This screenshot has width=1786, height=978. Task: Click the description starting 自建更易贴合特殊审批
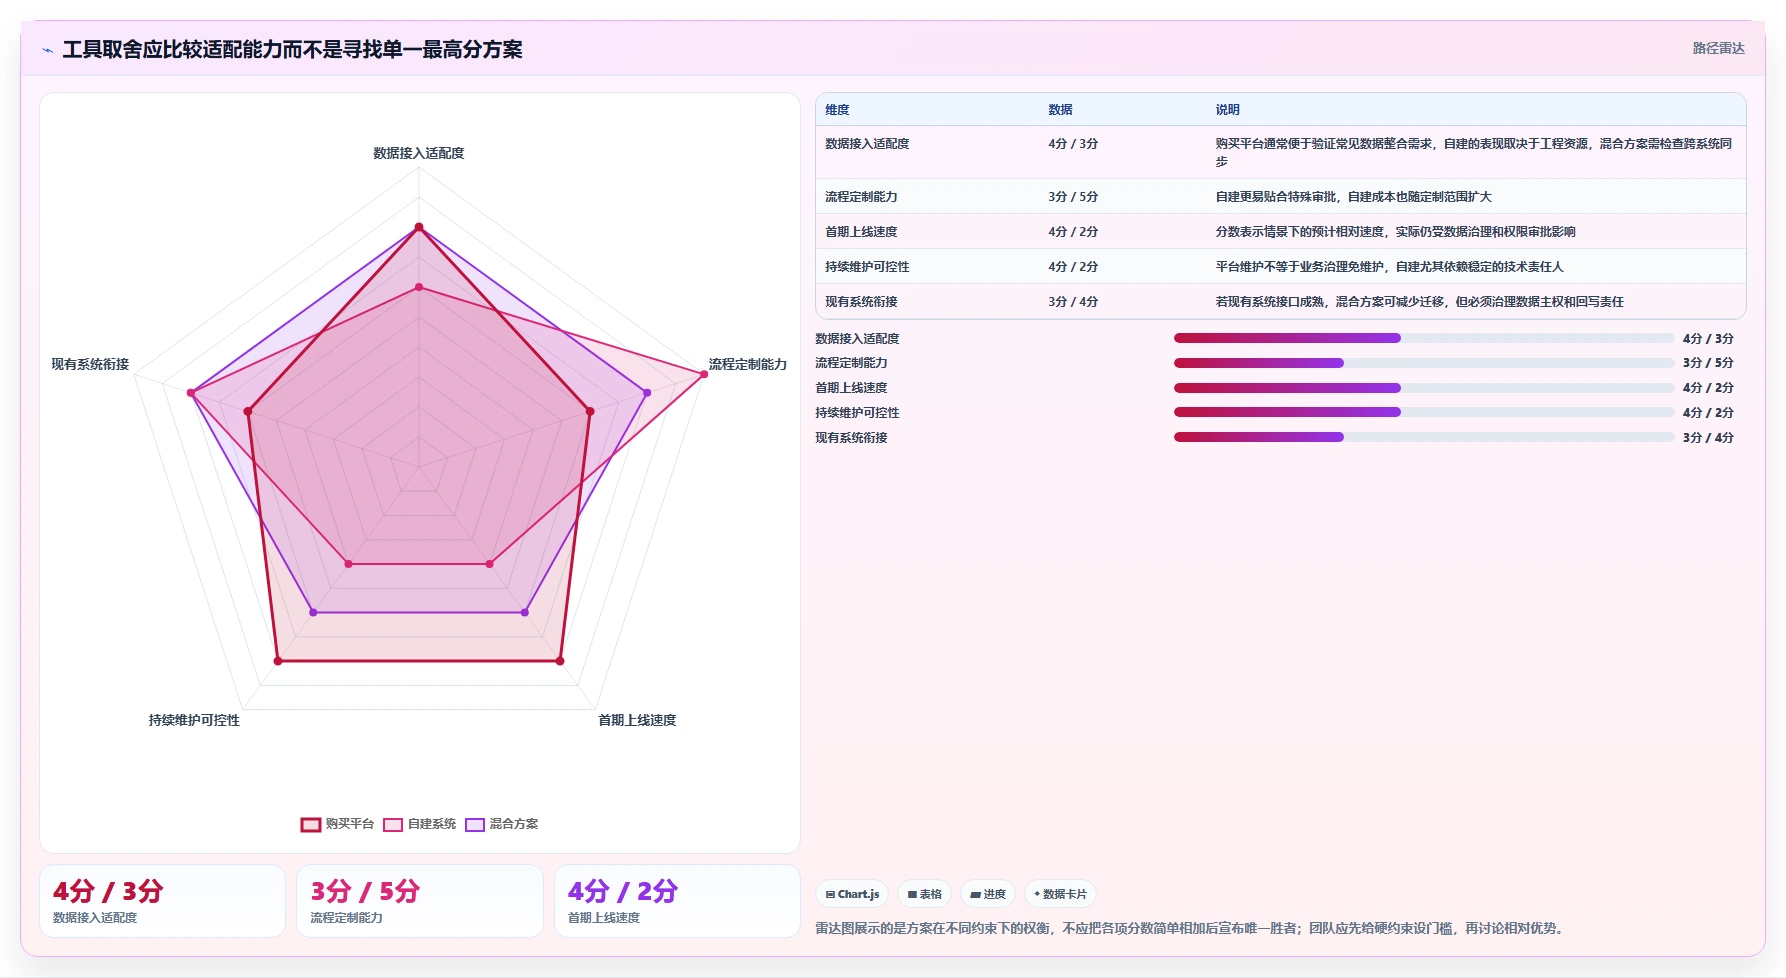(x=1353, y=197)
